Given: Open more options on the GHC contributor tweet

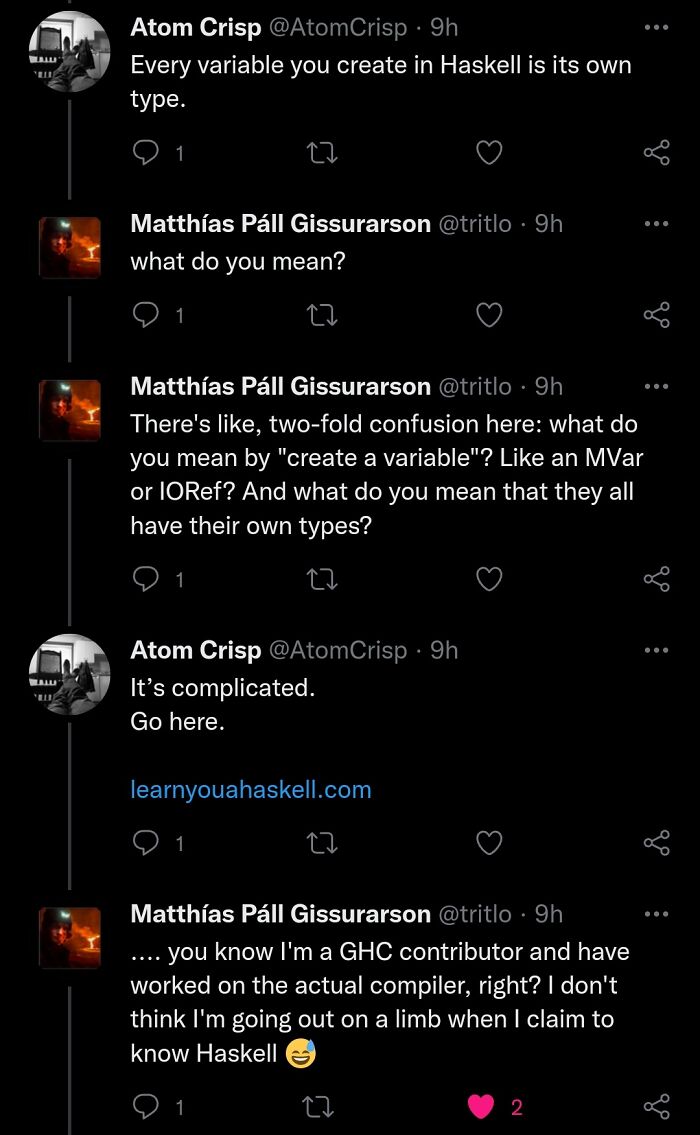Looking at the screenshot, I should click(x=657, y=912).
